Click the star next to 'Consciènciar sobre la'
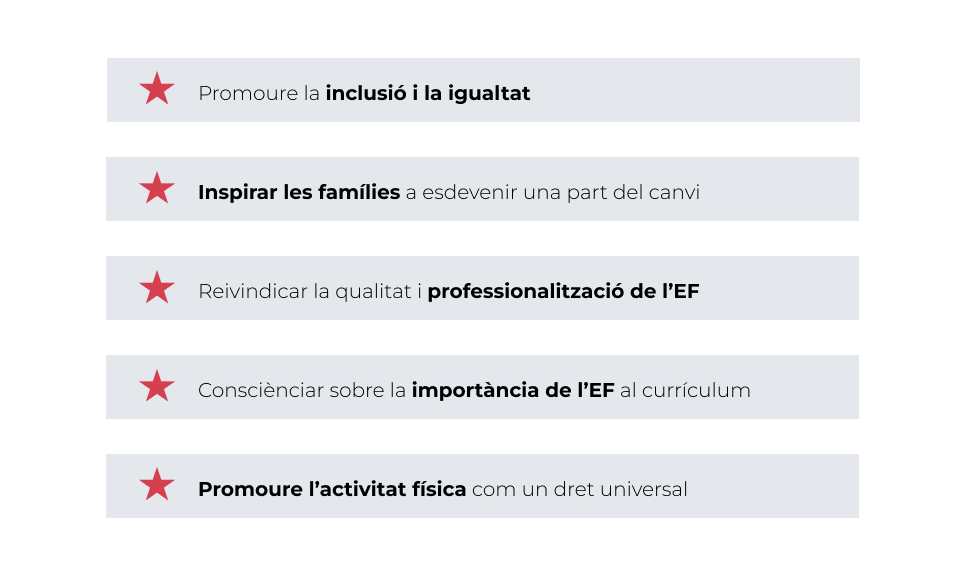This screenshot has height=570, width=964. point(157,387)
